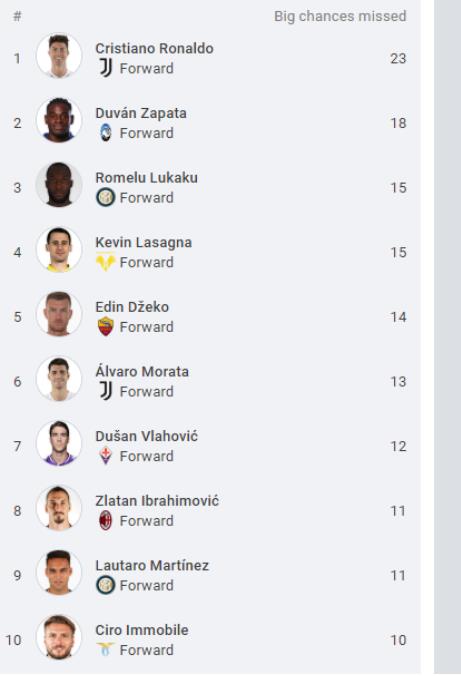Click the Juventus crest under Cristiano Ronaldo
This screenshot has height=676, width=461.
[x=106, y=68]
